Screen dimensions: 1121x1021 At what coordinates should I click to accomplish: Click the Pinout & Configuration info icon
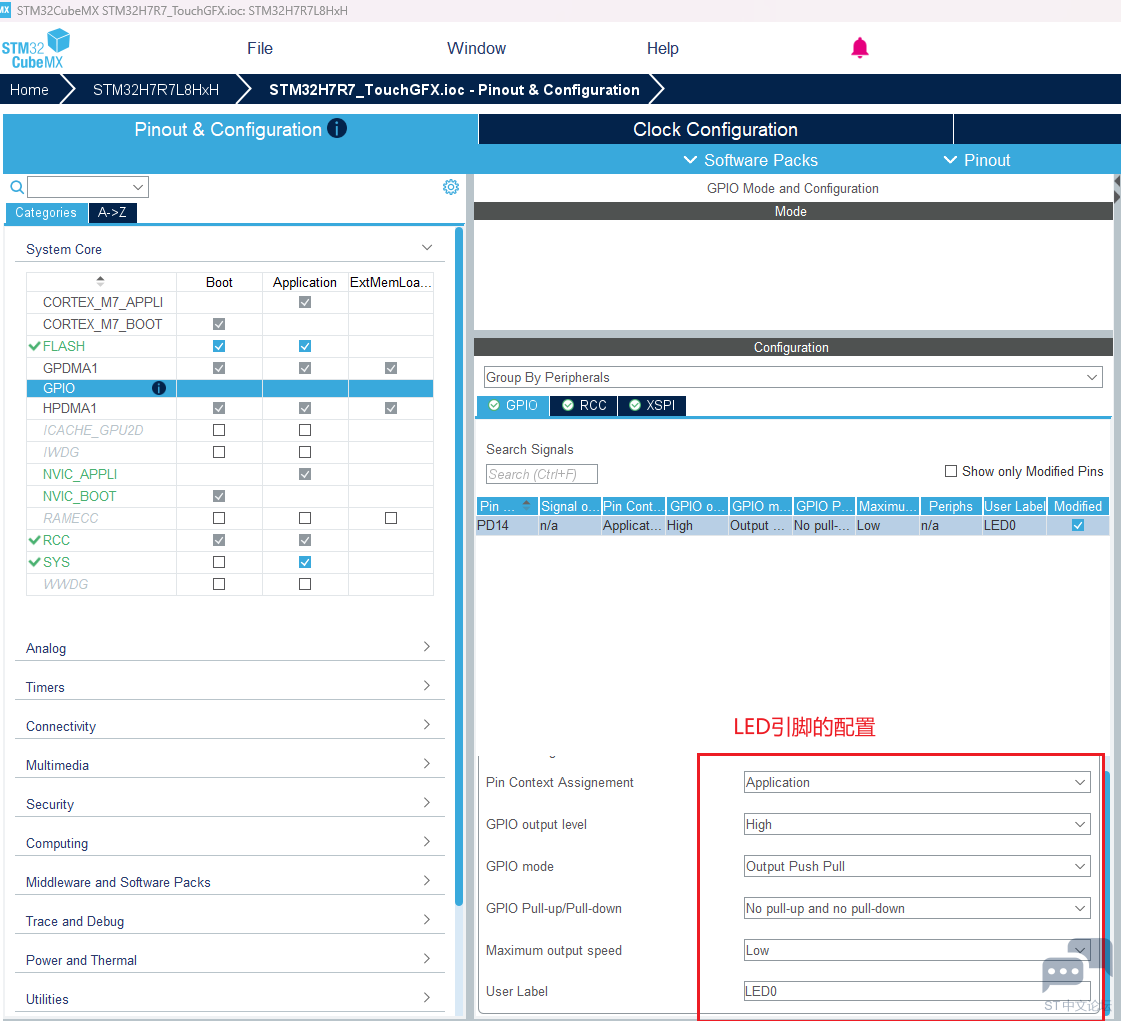(337, 128)
